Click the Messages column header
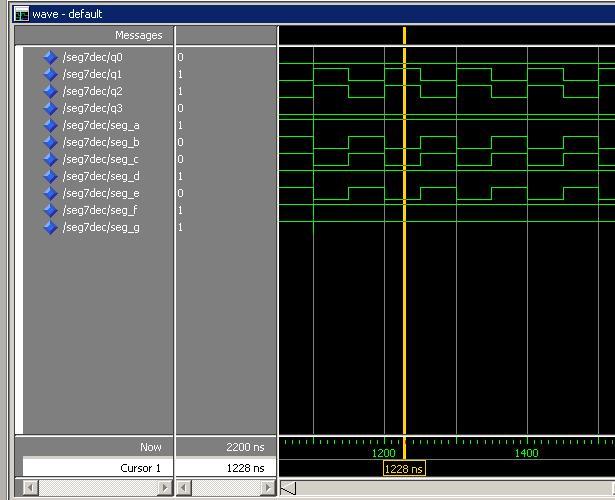615x500 pixels. [x=138, y=35]
